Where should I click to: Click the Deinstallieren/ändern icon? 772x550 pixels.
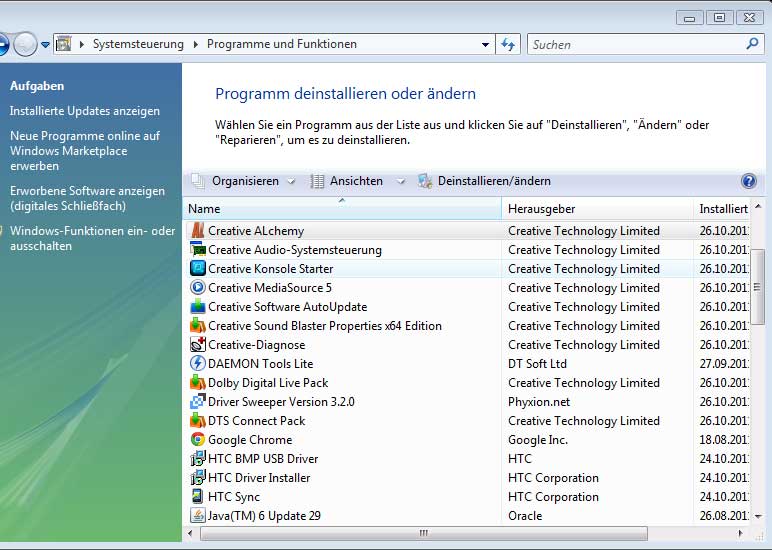(425, 181)
